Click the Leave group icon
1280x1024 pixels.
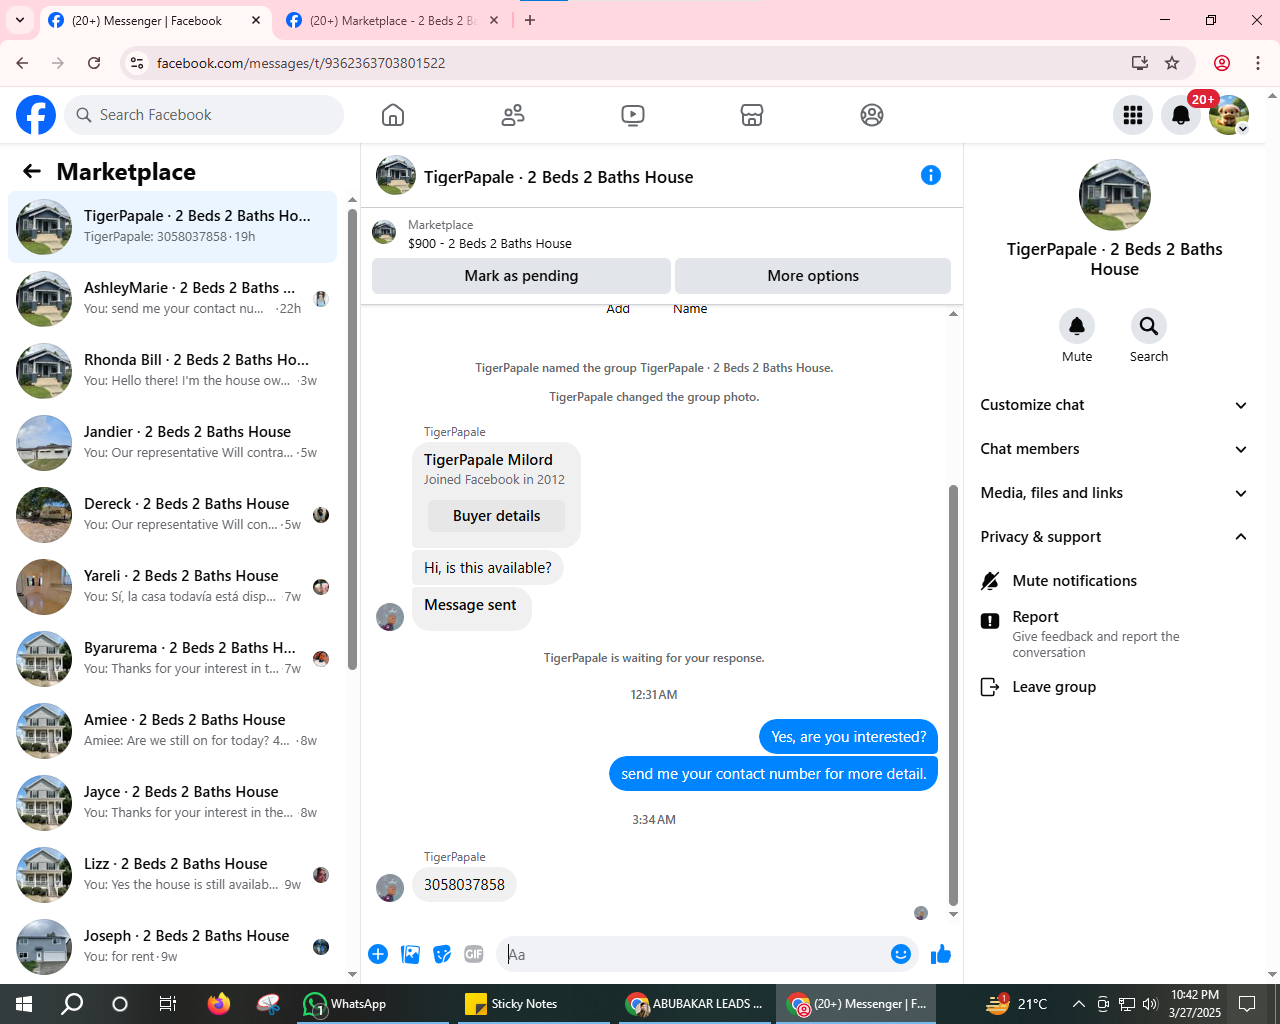(x=990, y=687)
